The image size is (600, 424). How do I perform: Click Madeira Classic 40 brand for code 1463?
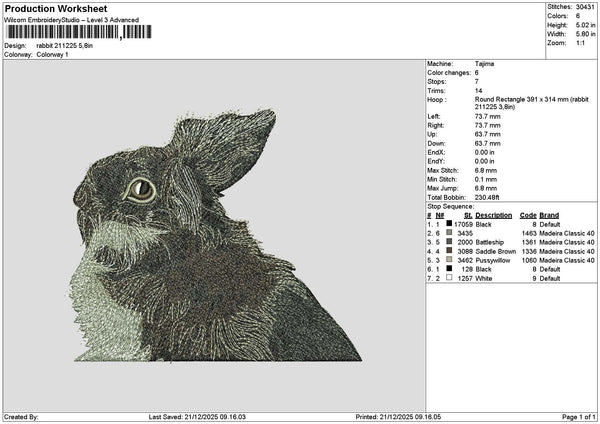[x=567, y=233]
